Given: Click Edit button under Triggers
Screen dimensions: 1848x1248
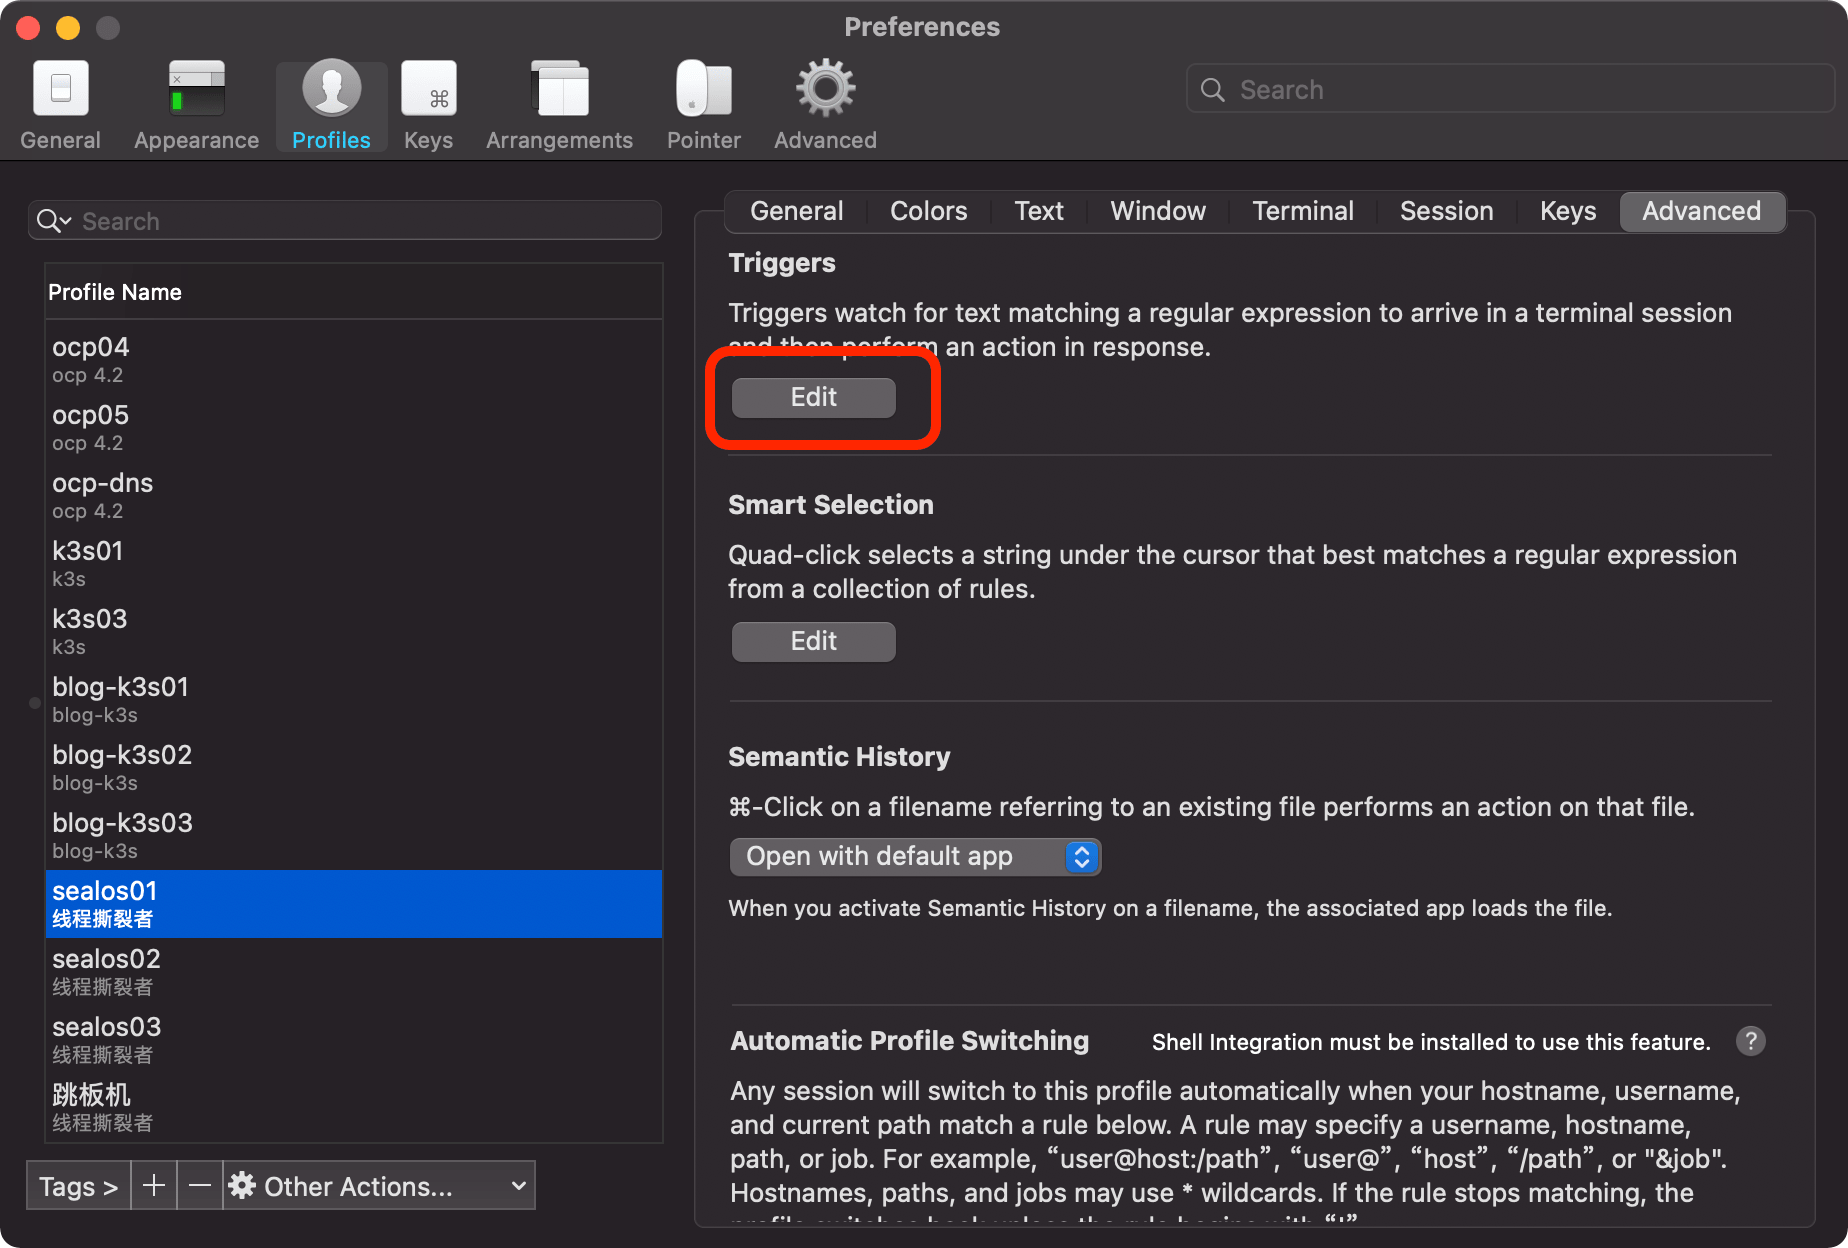Looking at the screenshot, I should pos(813,397).
